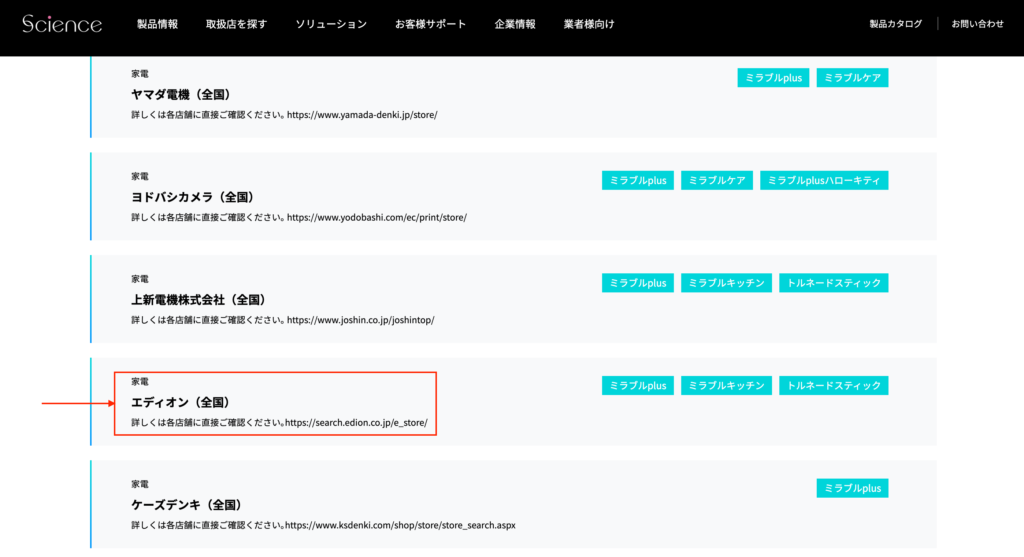Click ミラブルplusハローキティ tag for ヨドバシカメラ
Image resolution: width=1024 pixels, height=557 pixels.
pyautogui.click(x=824, y=180)
